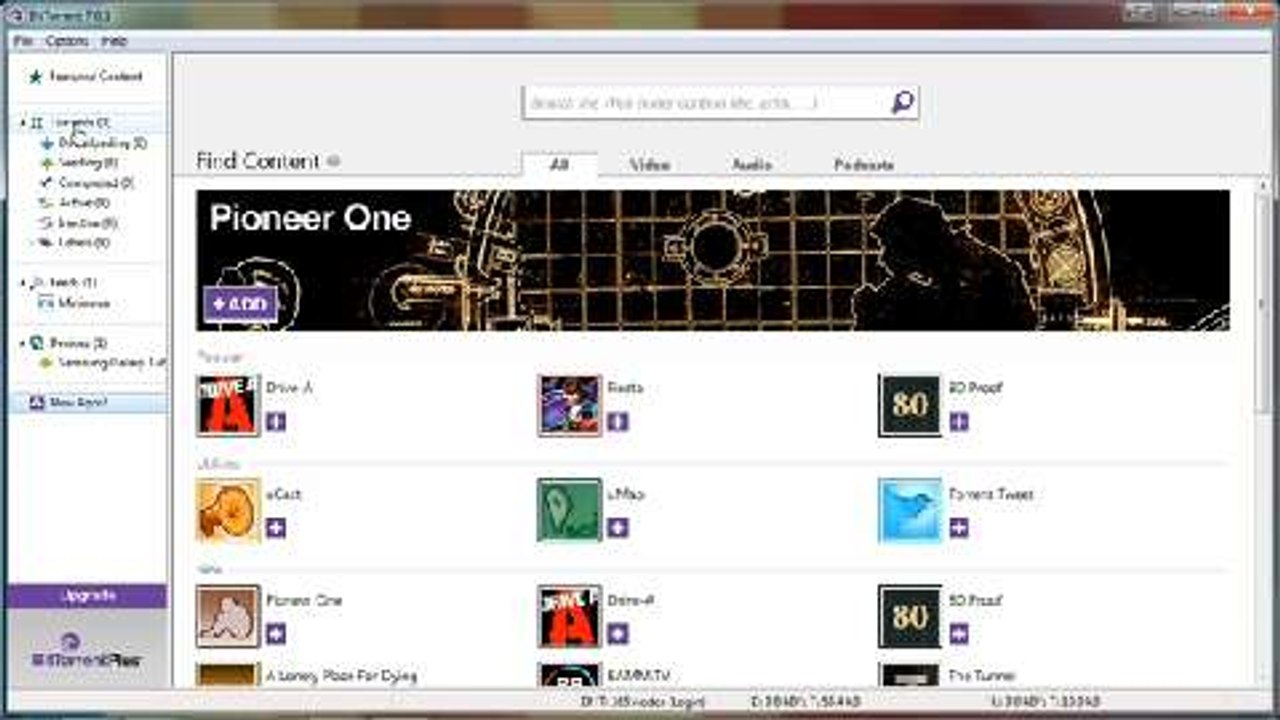The height and width of the screenshot is (720, 1280).
Task: Open the Options menu
Action: coord(67,41)
